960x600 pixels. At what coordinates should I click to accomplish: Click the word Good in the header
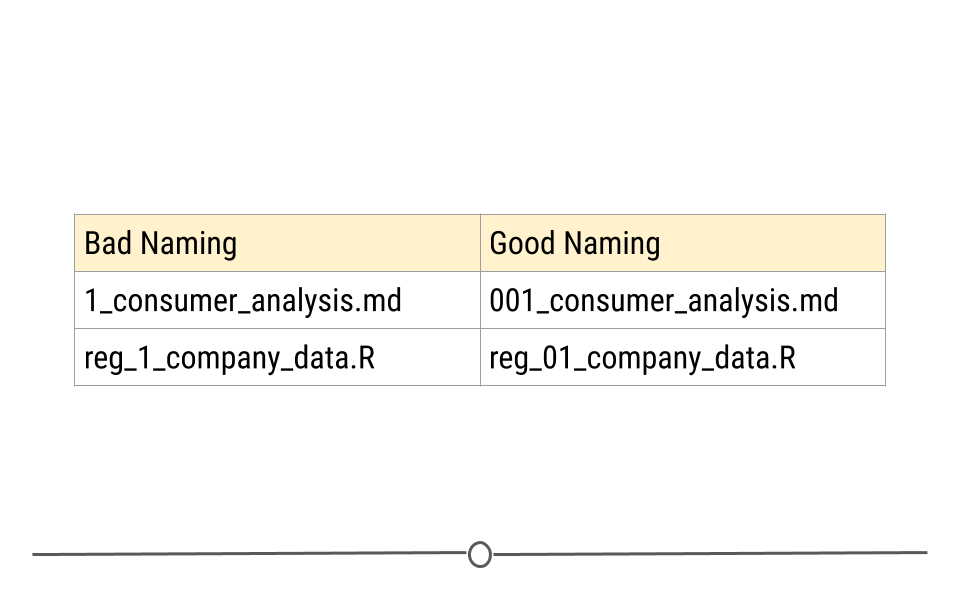click(522, 243)
